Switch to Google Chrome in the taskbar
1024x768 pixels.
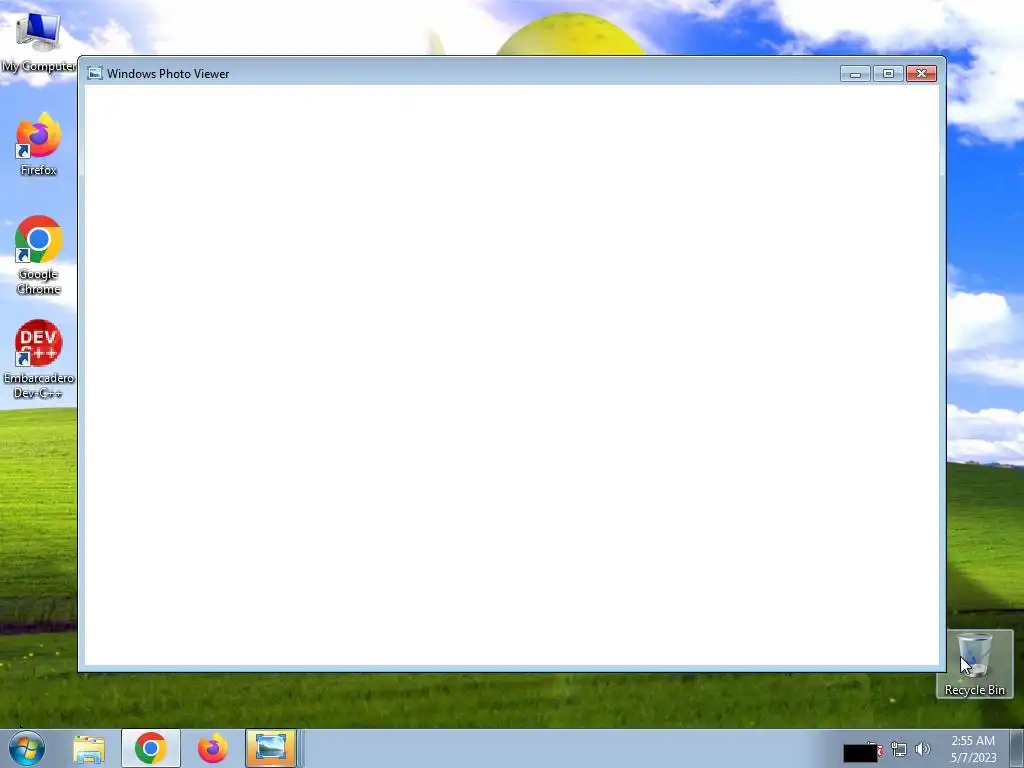pyautogui.click(x=151, y=748)
